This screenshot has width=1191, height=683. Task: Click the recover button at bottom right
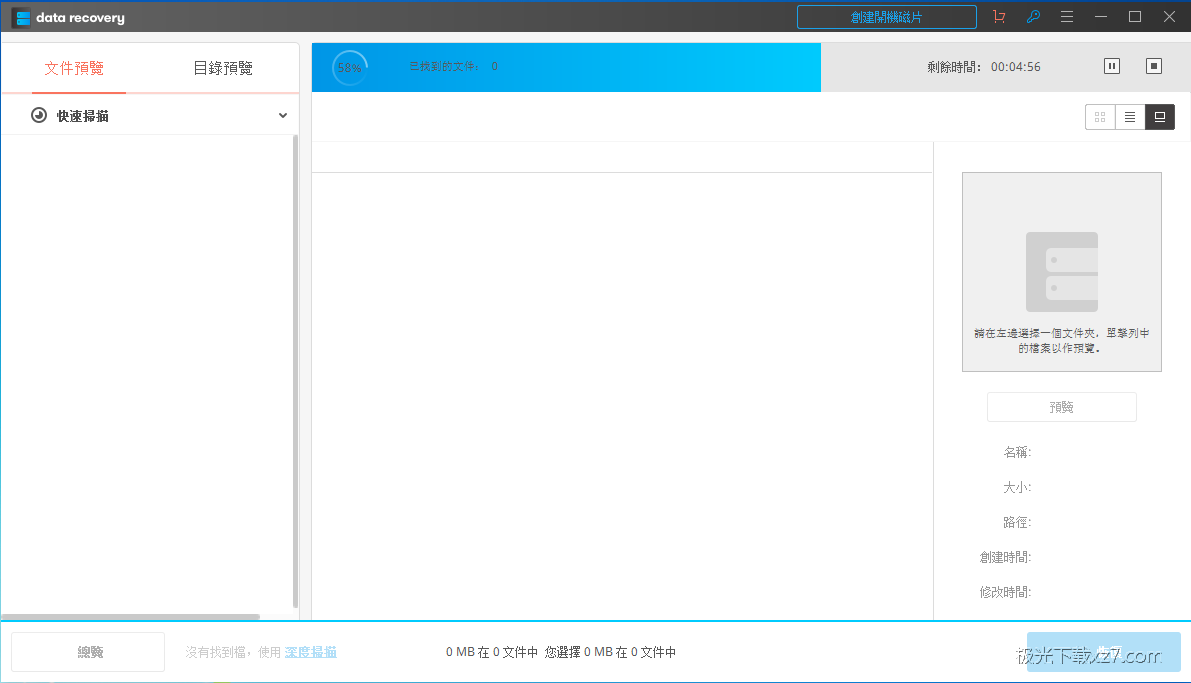coord(1104,652)
